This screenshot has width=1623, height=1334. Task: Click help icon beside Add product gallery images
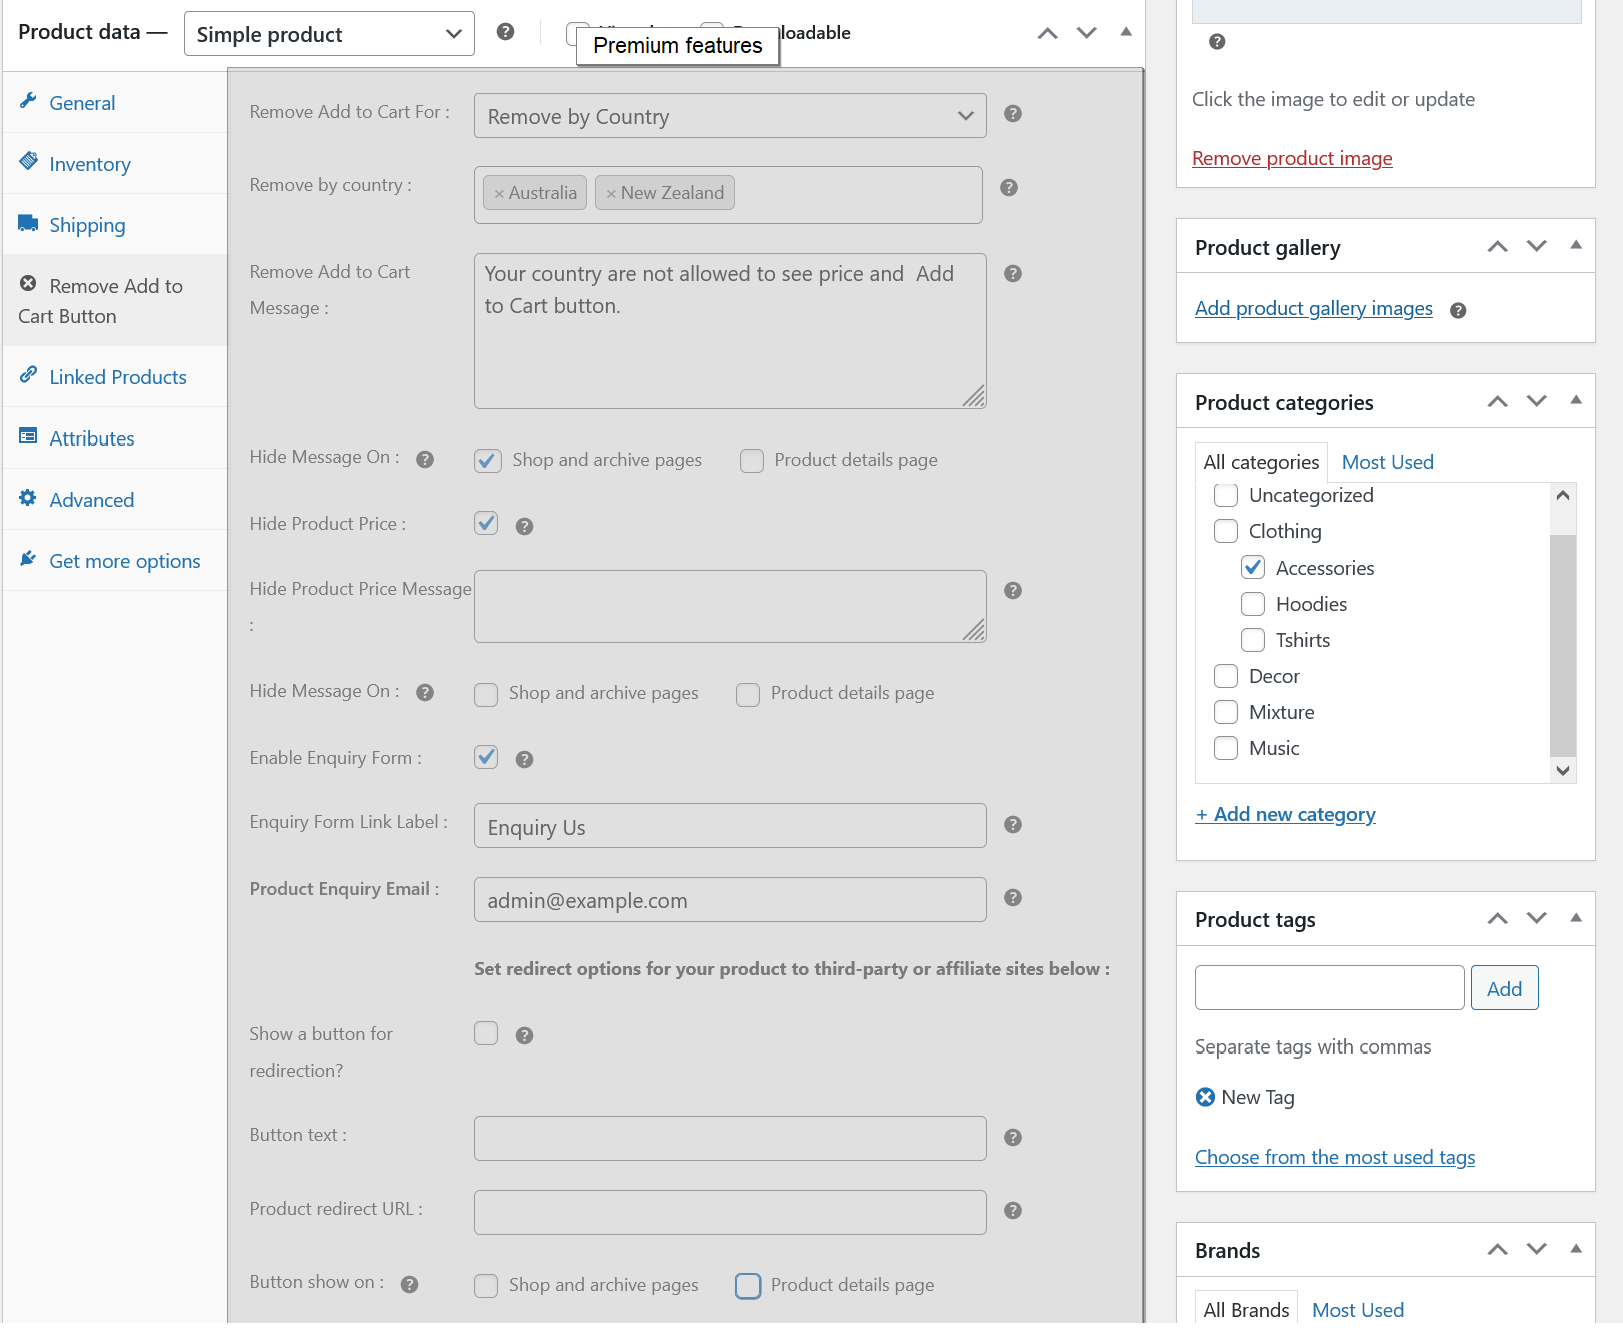pyautogui.click(x=1458, y=311)
